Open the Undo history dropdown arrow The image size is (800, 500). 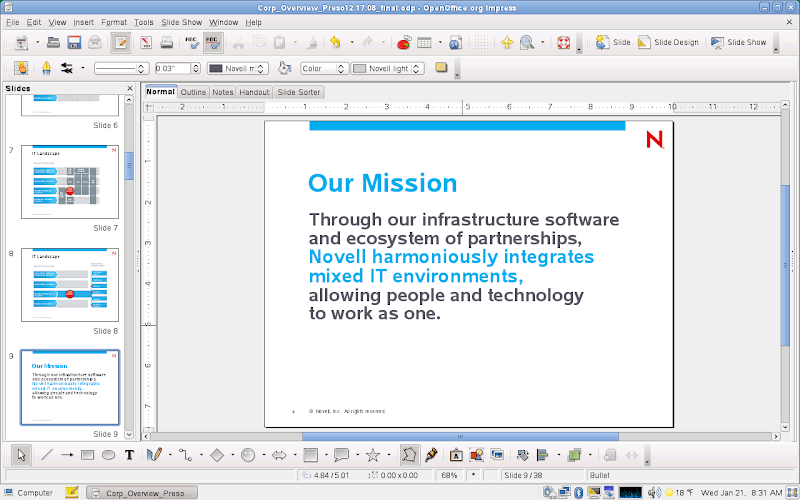(352, 43)
